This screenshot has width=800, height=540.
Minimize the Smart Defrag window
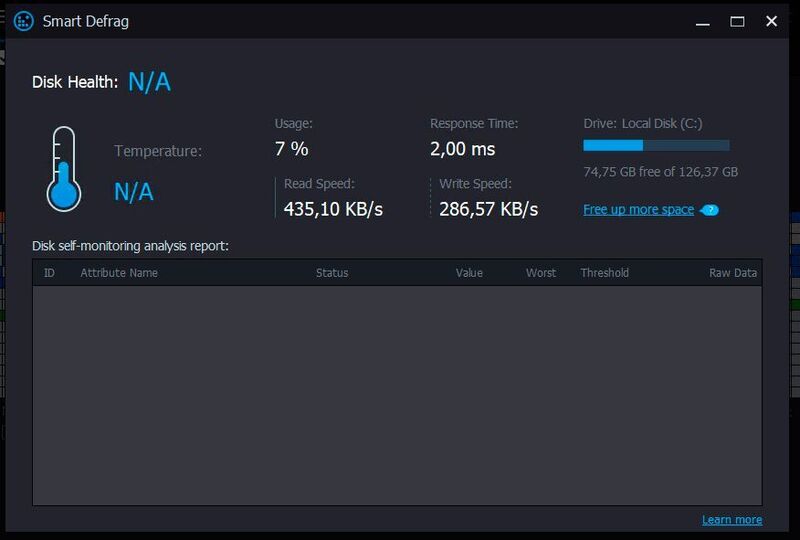[705, 21]
